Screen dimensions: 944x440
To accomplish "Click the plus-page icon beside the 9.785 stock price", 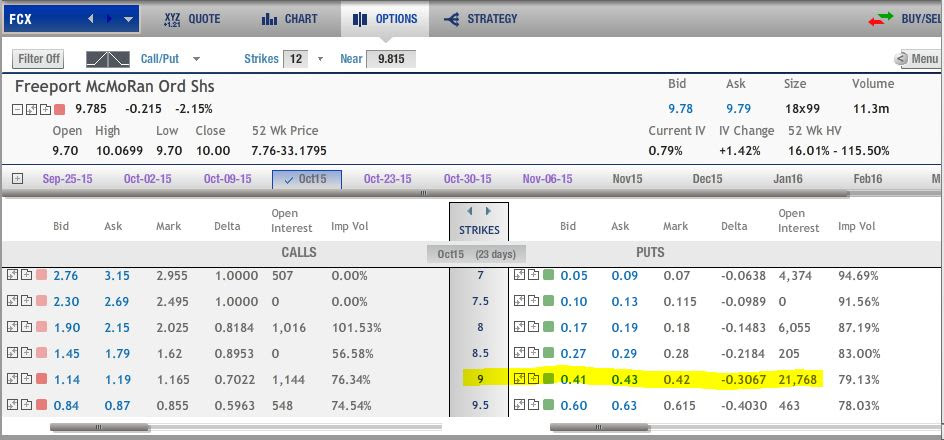I will (45, 110).
